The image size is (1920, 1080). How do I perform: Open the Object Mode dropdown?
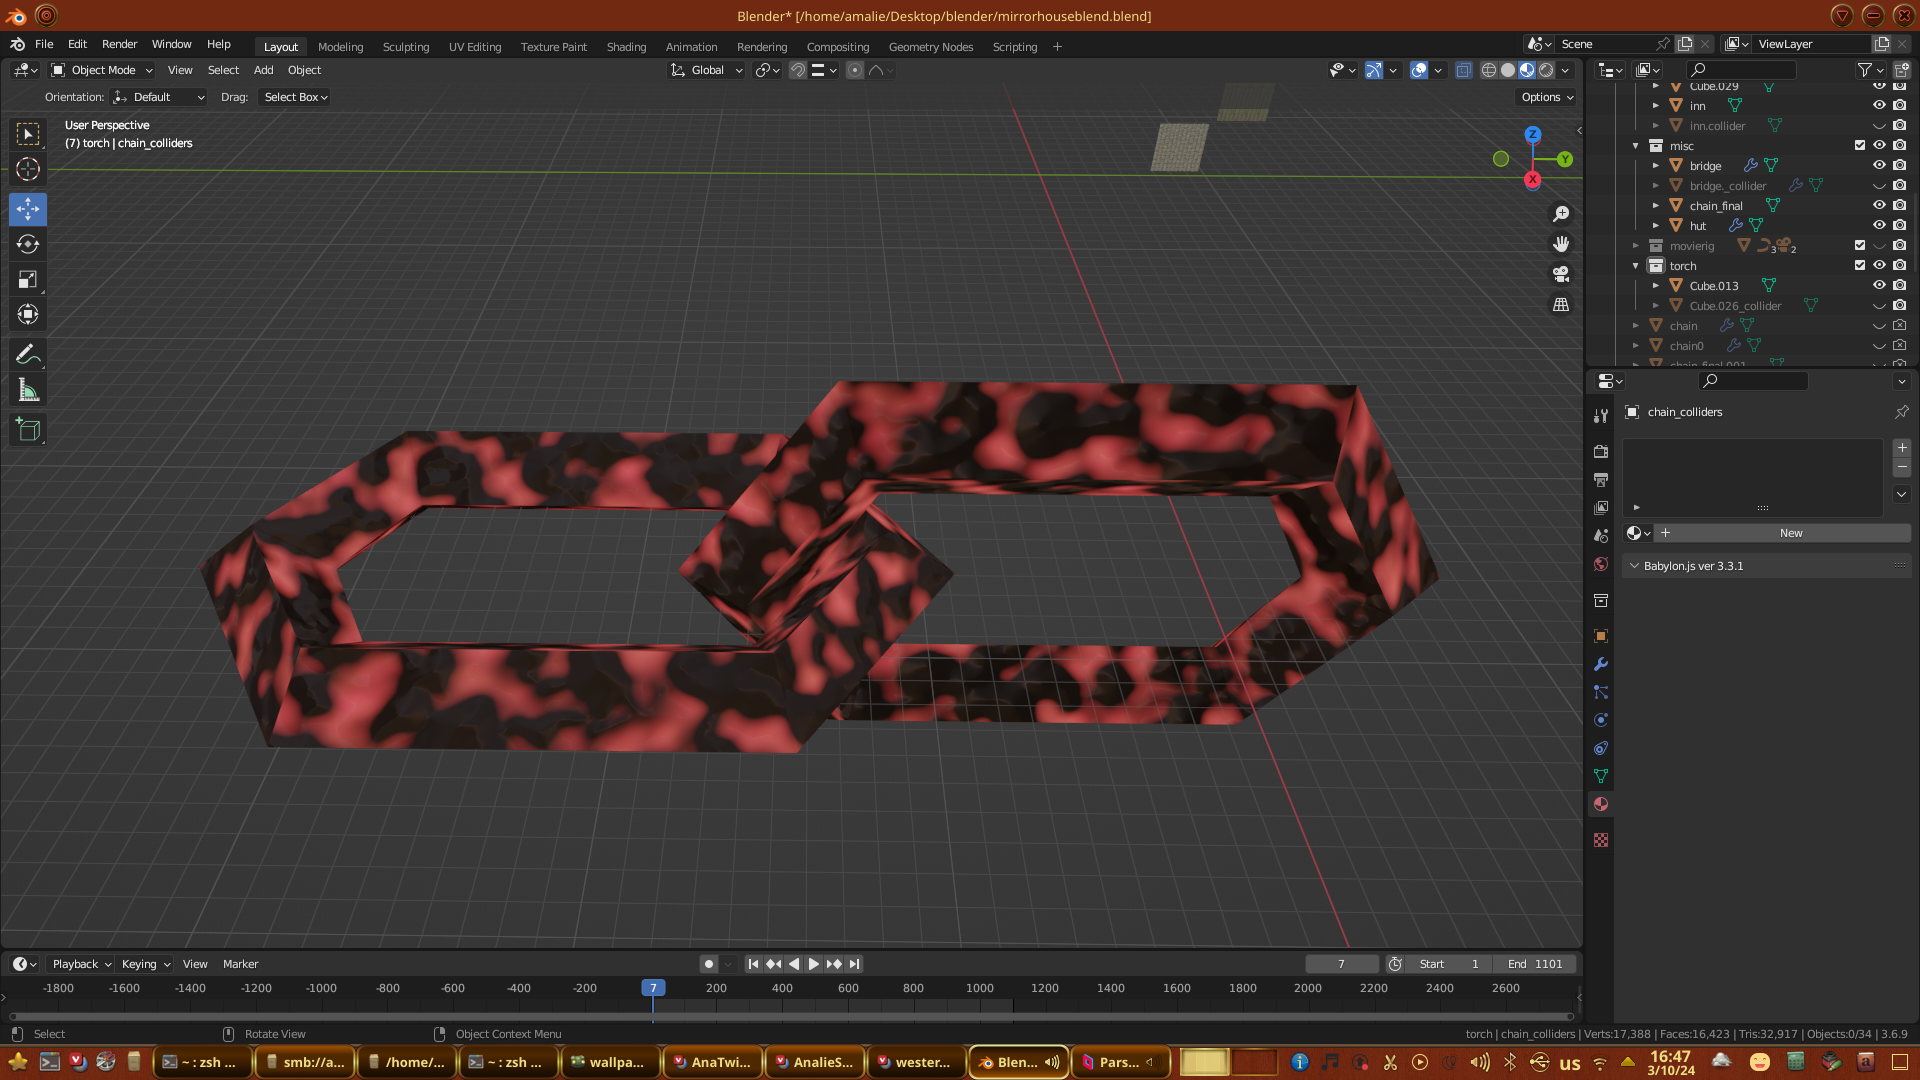pos(102,70)
